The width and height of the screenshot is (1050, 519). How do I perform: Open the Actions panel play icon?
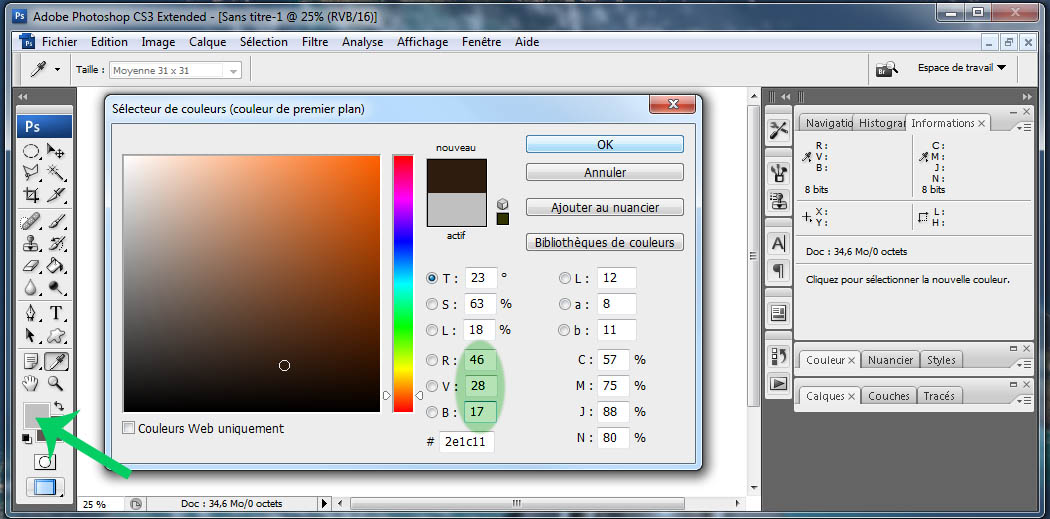point(779,384)
